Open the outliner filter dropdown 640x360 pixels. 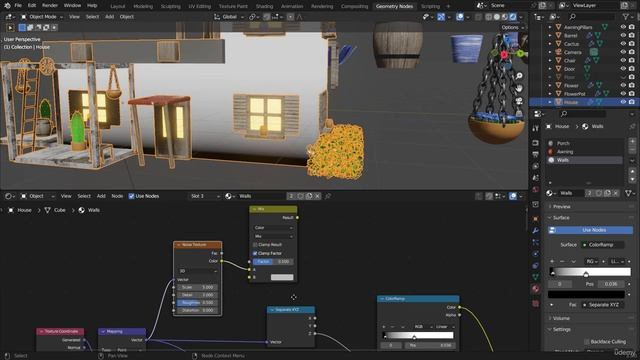(x=627, y=17)
